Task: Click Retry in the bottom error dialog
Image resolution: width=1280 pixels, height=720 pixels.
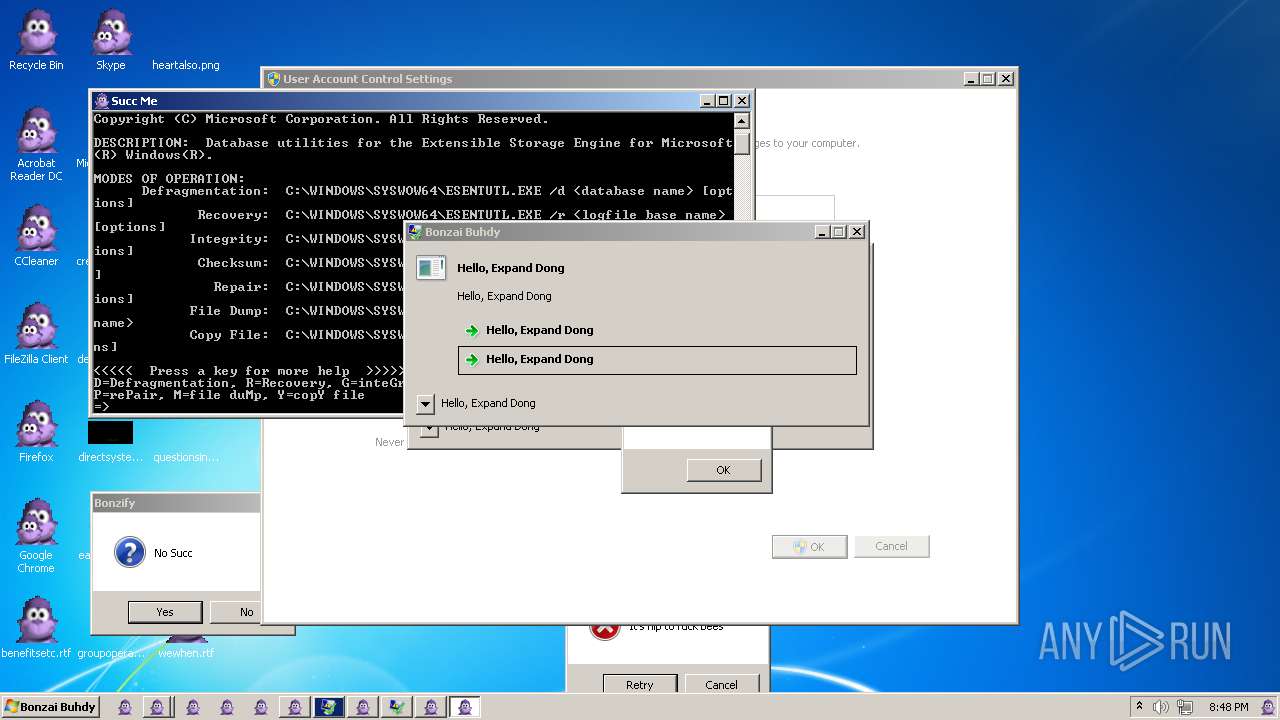Action: (x=640, y=685)
